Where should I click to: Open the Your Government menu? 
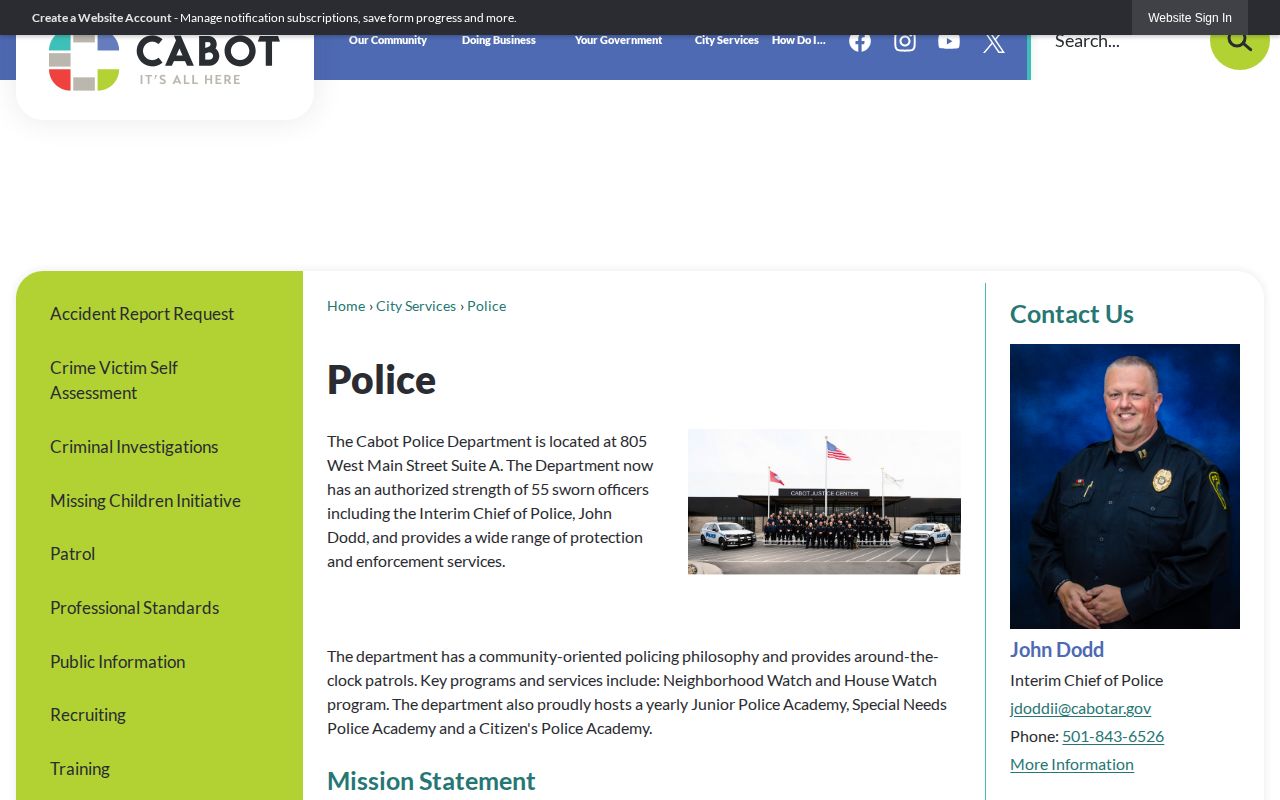click(x=618, y=41)
